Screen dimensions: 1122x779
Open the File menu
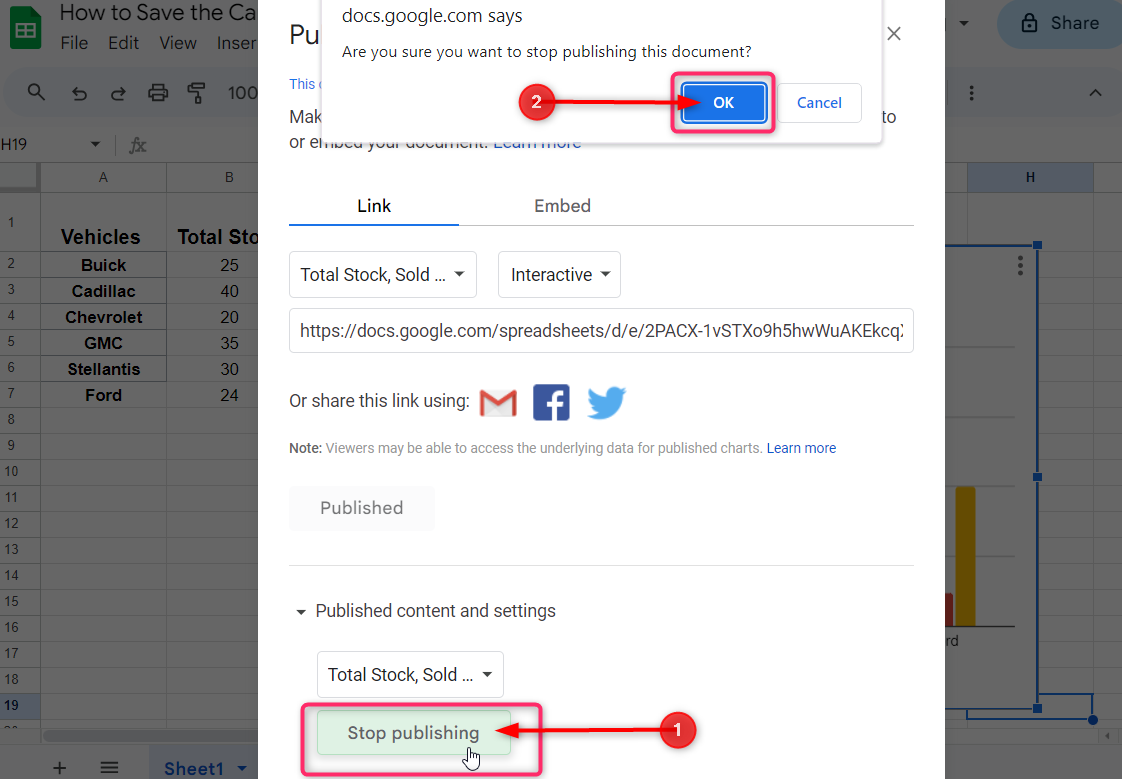74,43
